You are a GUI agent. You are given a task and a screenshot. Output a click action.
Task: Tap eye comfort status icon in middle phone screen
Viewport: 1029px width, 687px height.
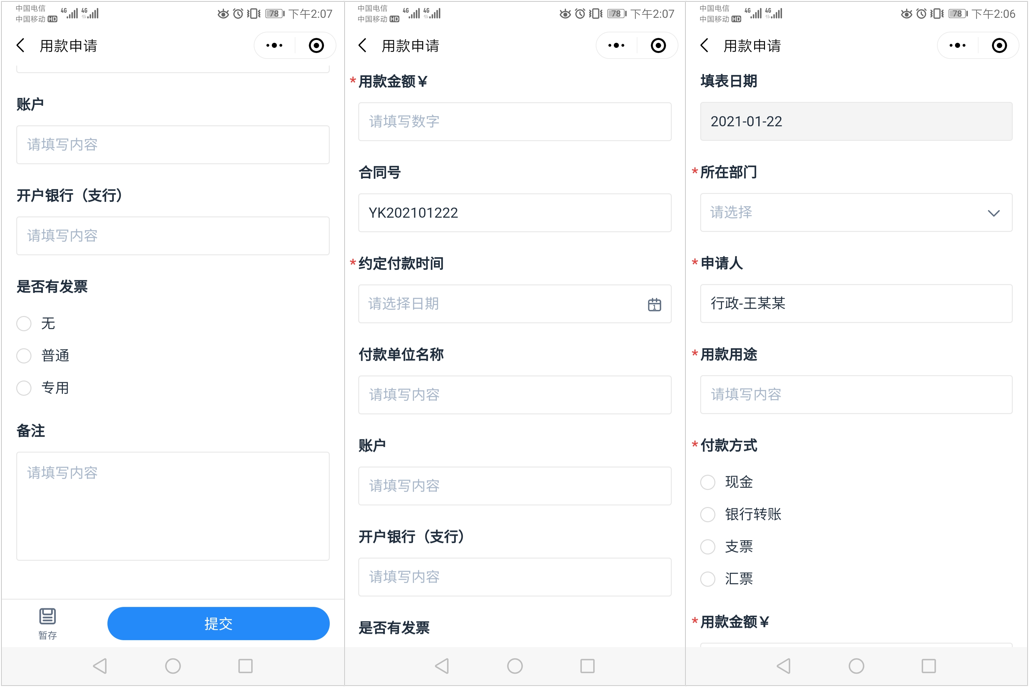pos(565,14)
